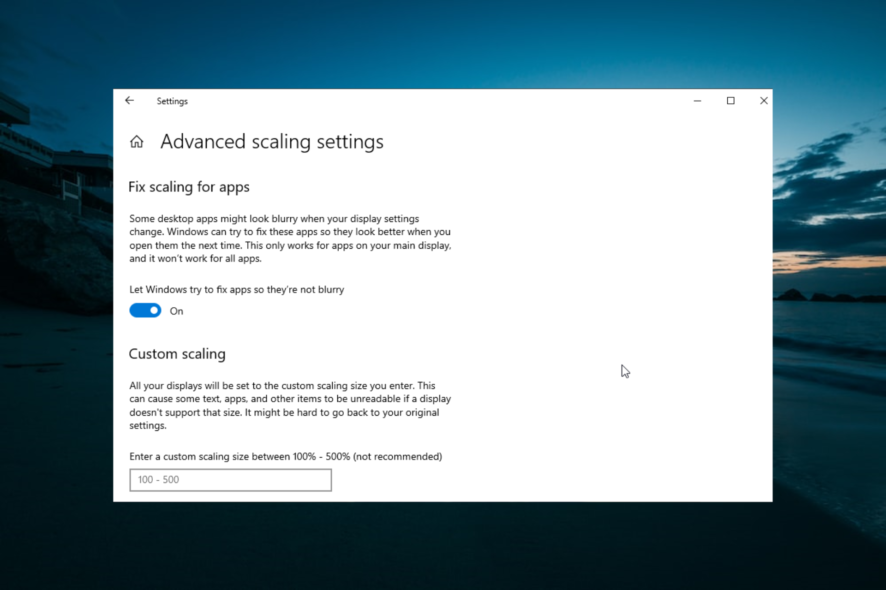
Task: Click the "Custom scaling" section heading
Action: [x=177, y=354]
